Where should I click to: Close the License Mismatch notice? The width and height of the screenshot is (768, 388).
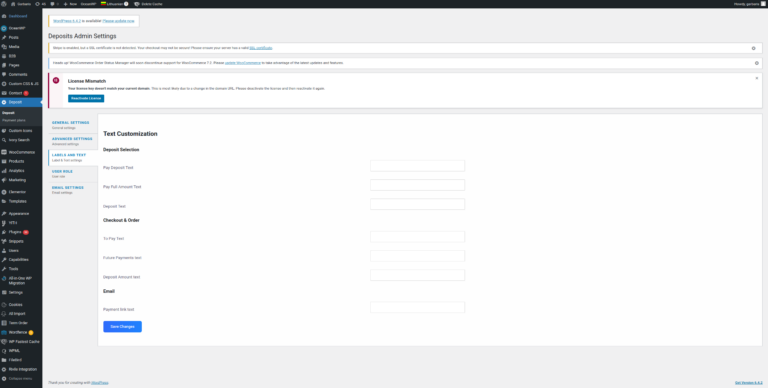pyautogui.click(x=756, y=78)
